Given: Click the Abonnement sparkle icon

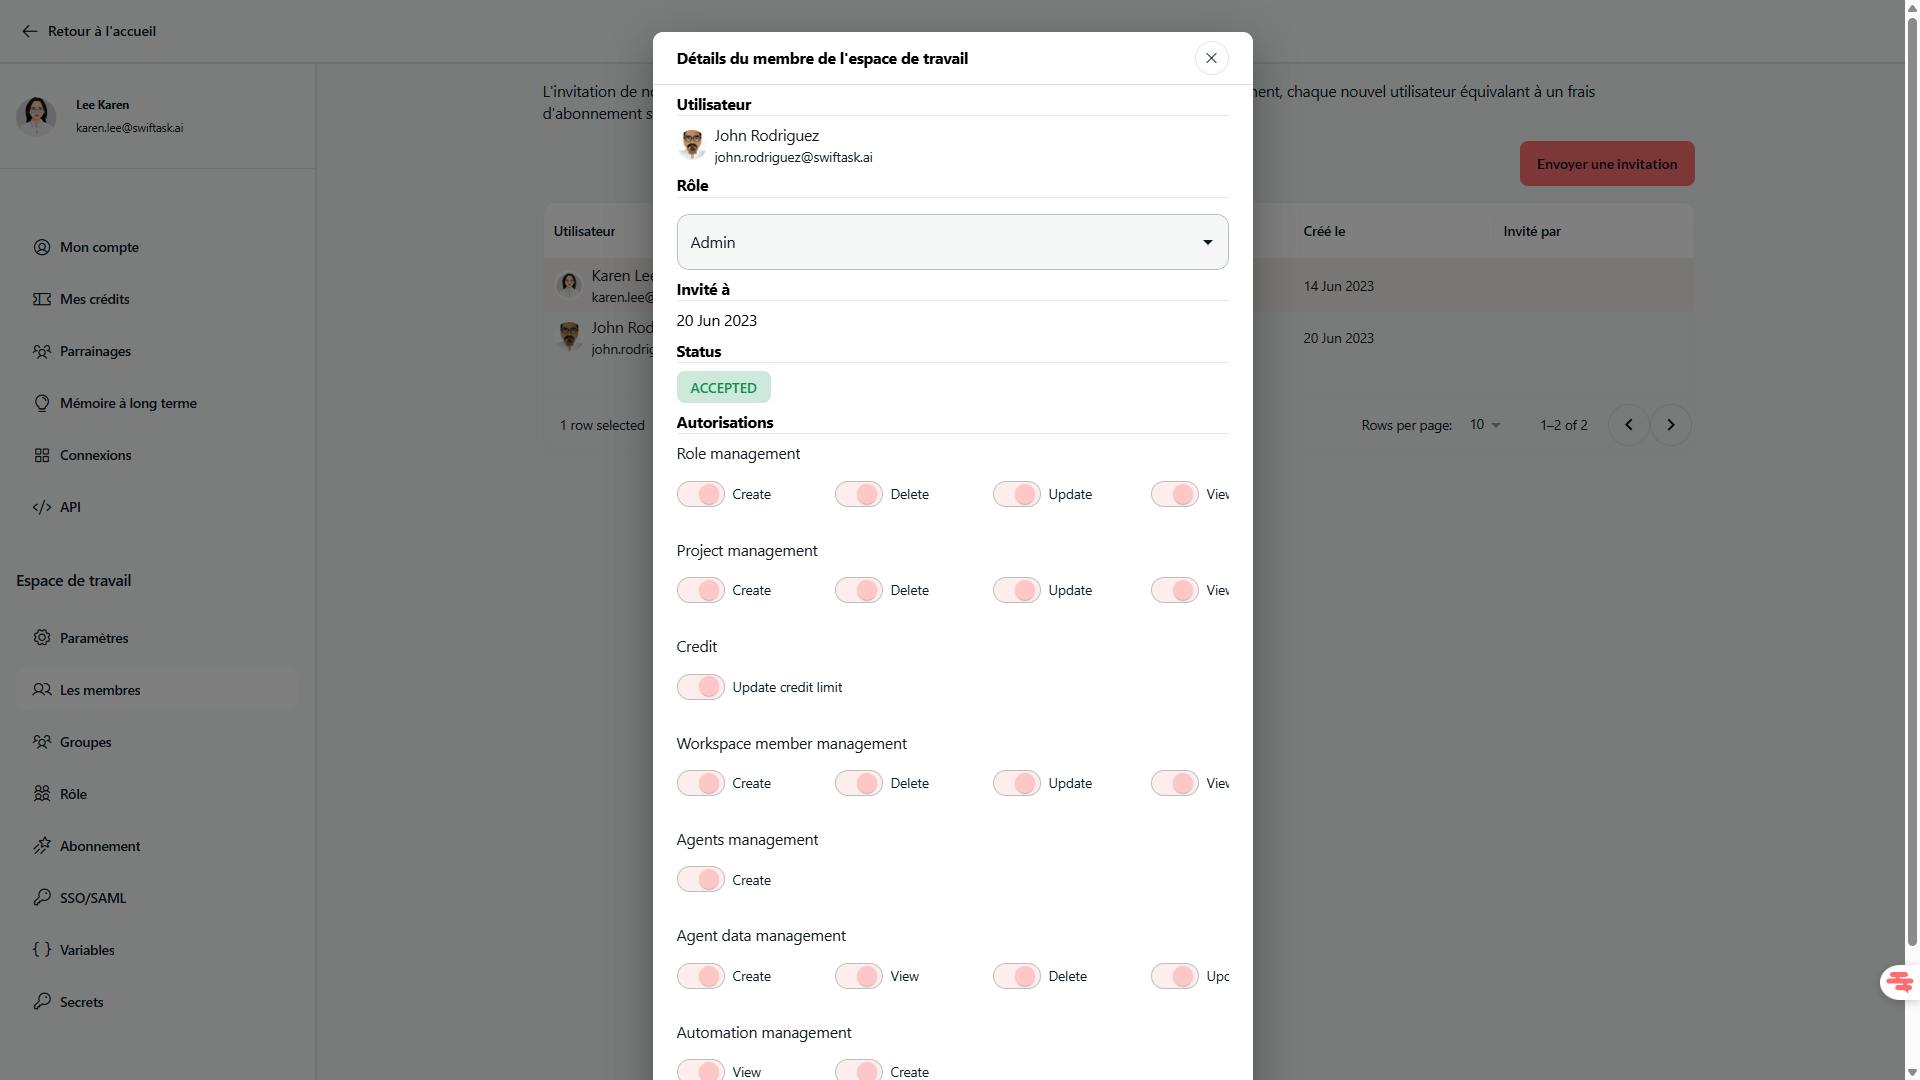Looking at the screenshot, I should coord(42,846).
